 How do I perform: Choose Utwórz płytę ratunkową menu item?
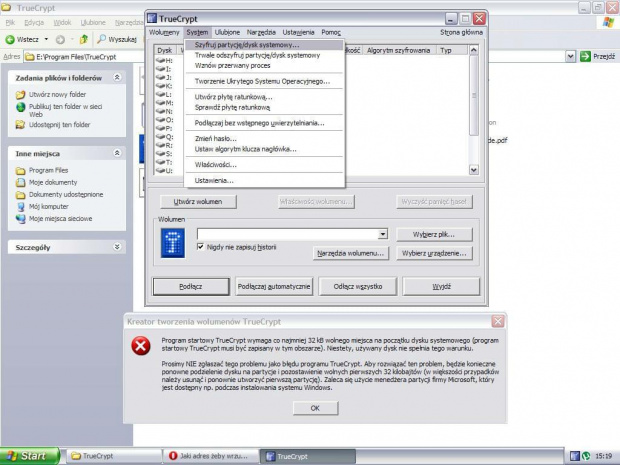point(265,97)
